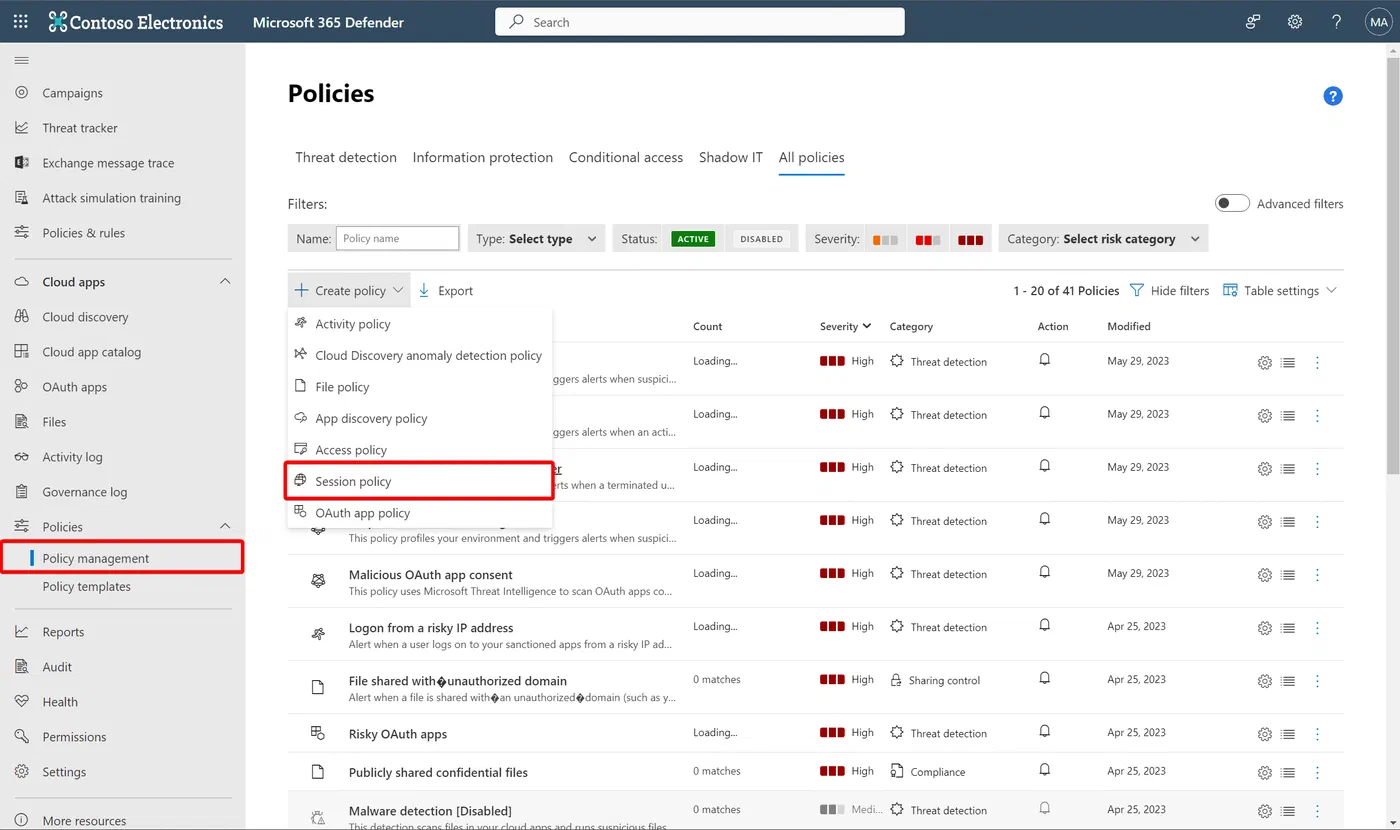The width and height of the screenshot is (1400, 830).
Task: Sort by the Severity column header
Action: 845,326
